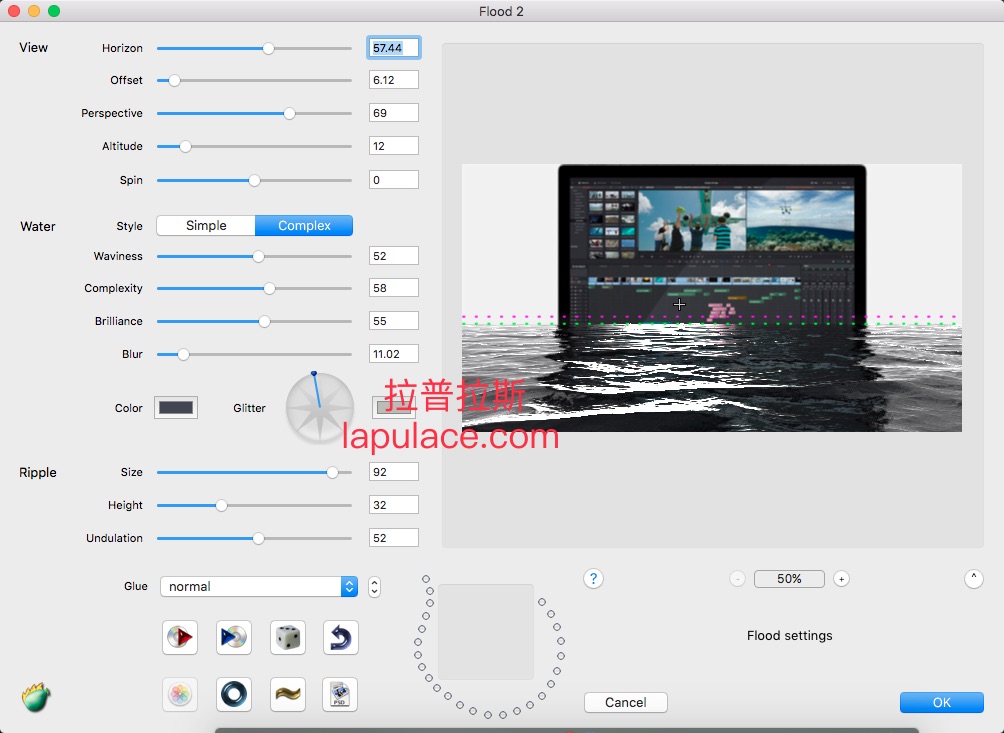Image resolution: width=1004 pixels, height=733 pixels.
Task: Click the PSD file icon
Action: point(340,694)
